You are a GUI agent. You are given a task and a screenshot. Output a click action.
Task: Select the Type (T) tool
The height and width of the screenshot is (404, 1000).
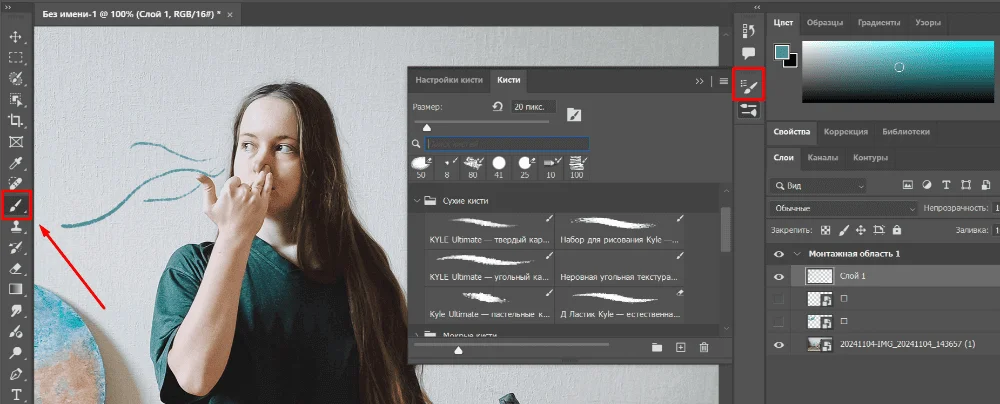click(x=16, y=394)
